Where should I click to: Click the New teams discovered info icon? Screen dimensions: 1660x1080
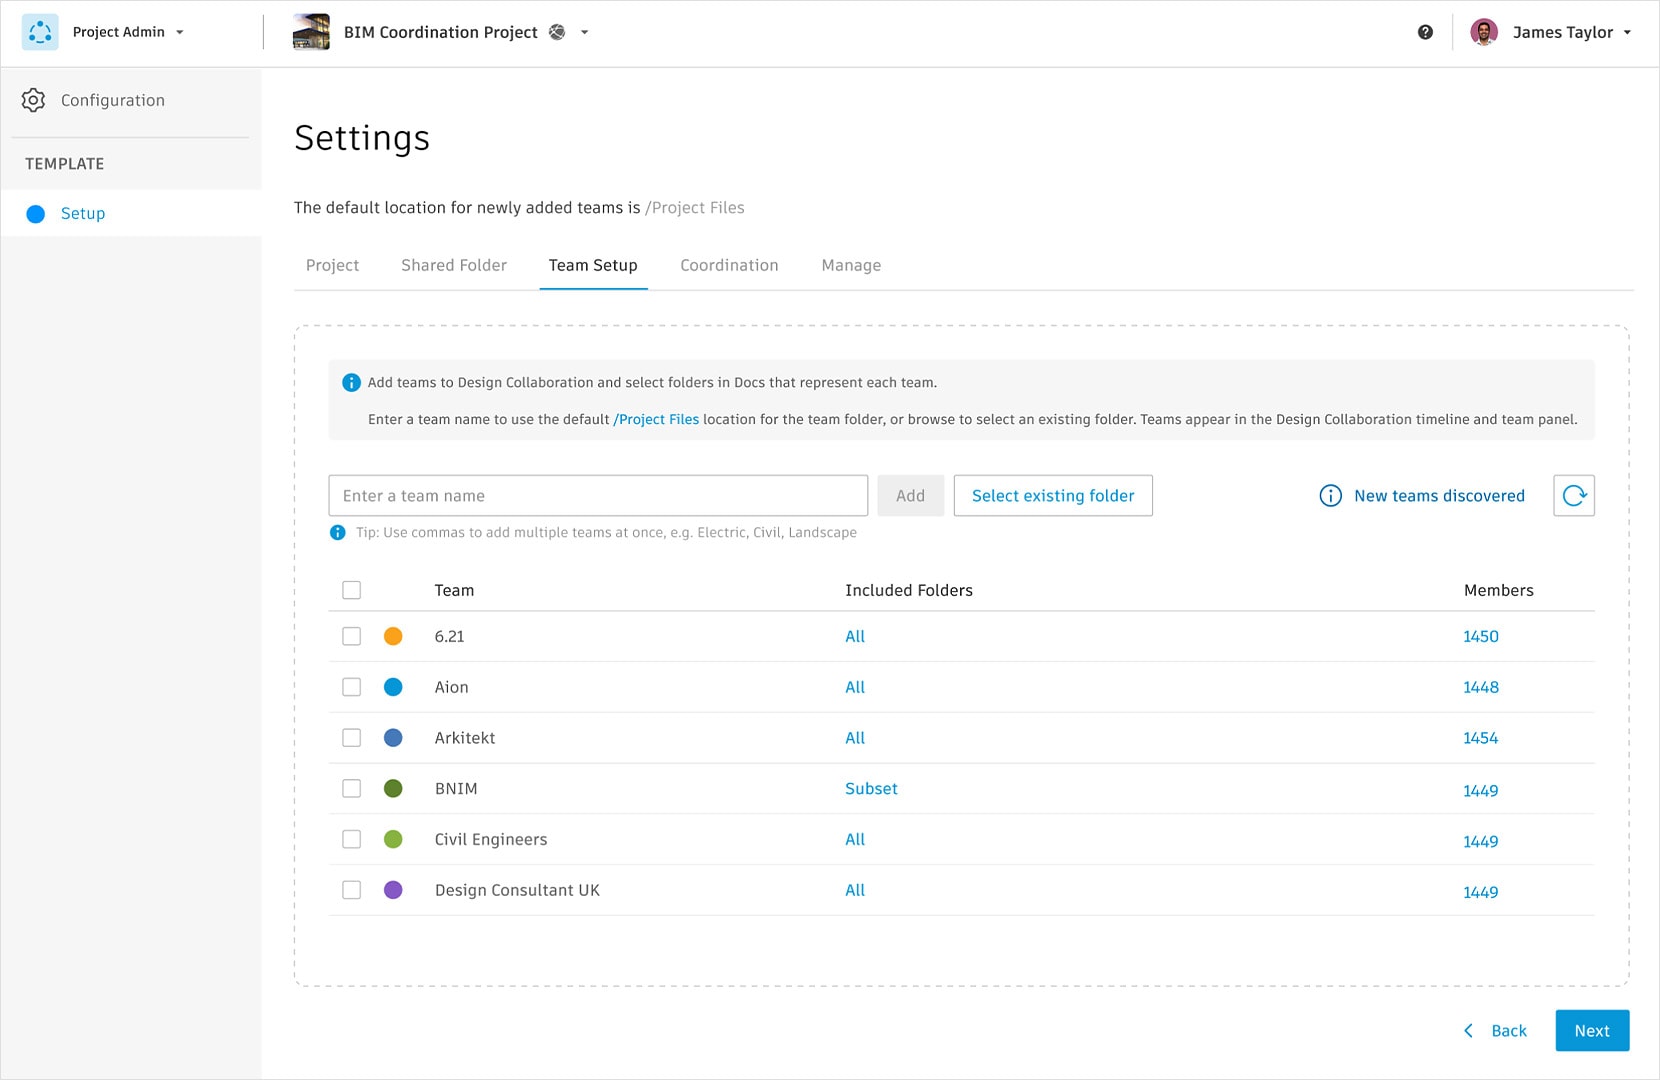pyautogui.click(x=1330, y=496)
